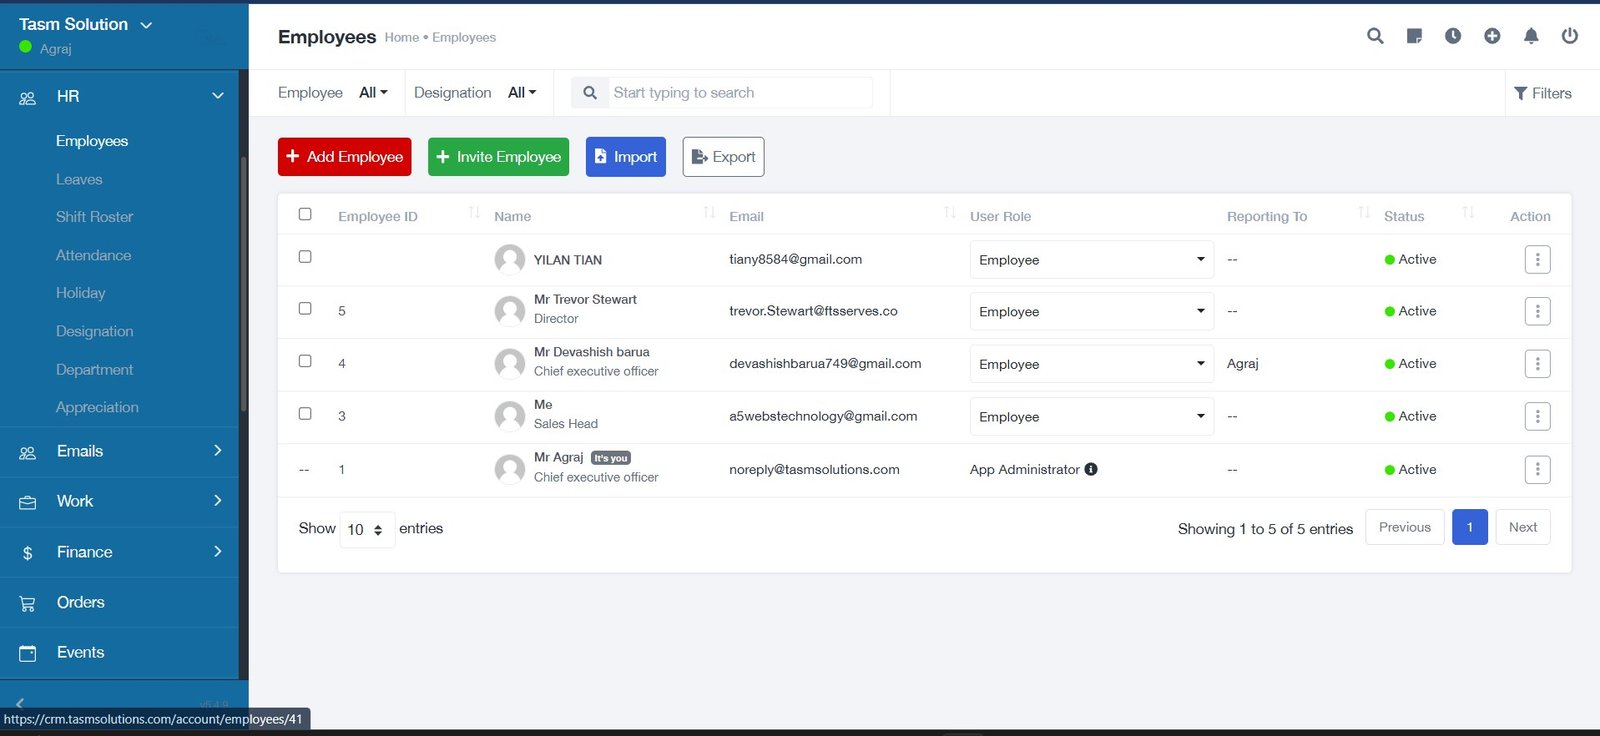The image size is (1600, 736).
Task: Click the HR people icon in sidebar
Action: point(27,98)
